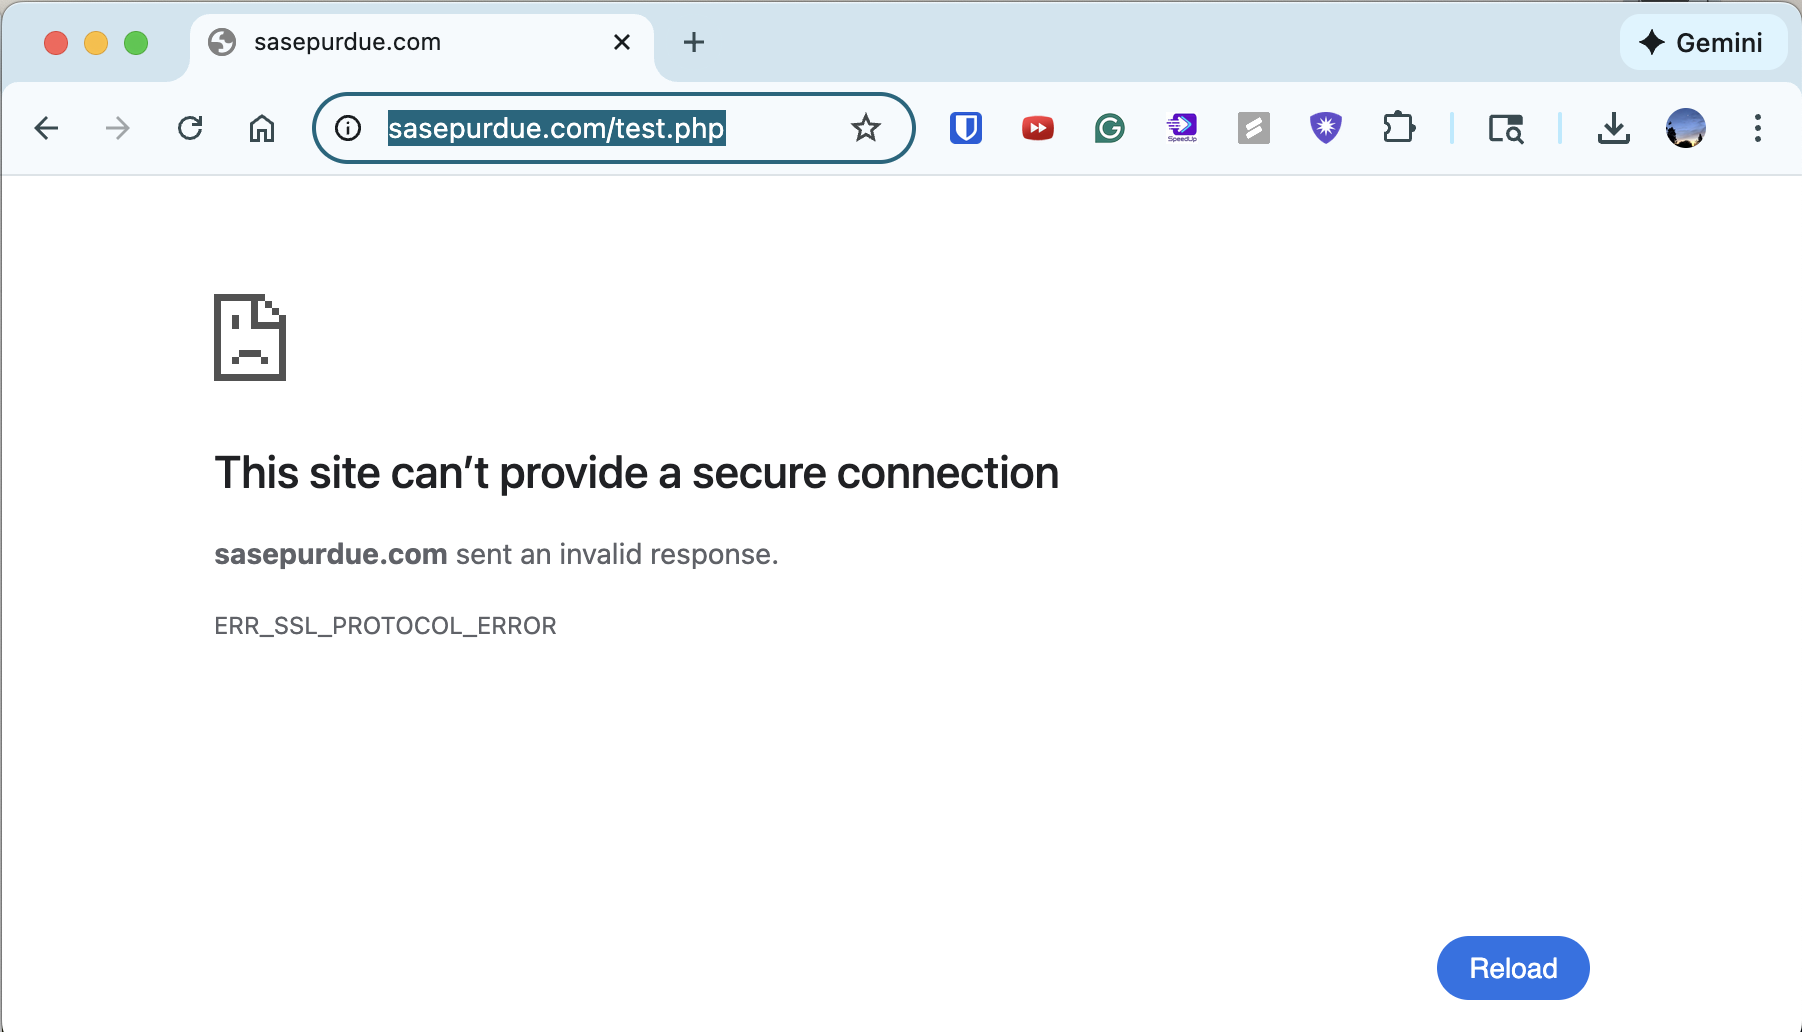Open the Bitwarden extension

[966, 128]
